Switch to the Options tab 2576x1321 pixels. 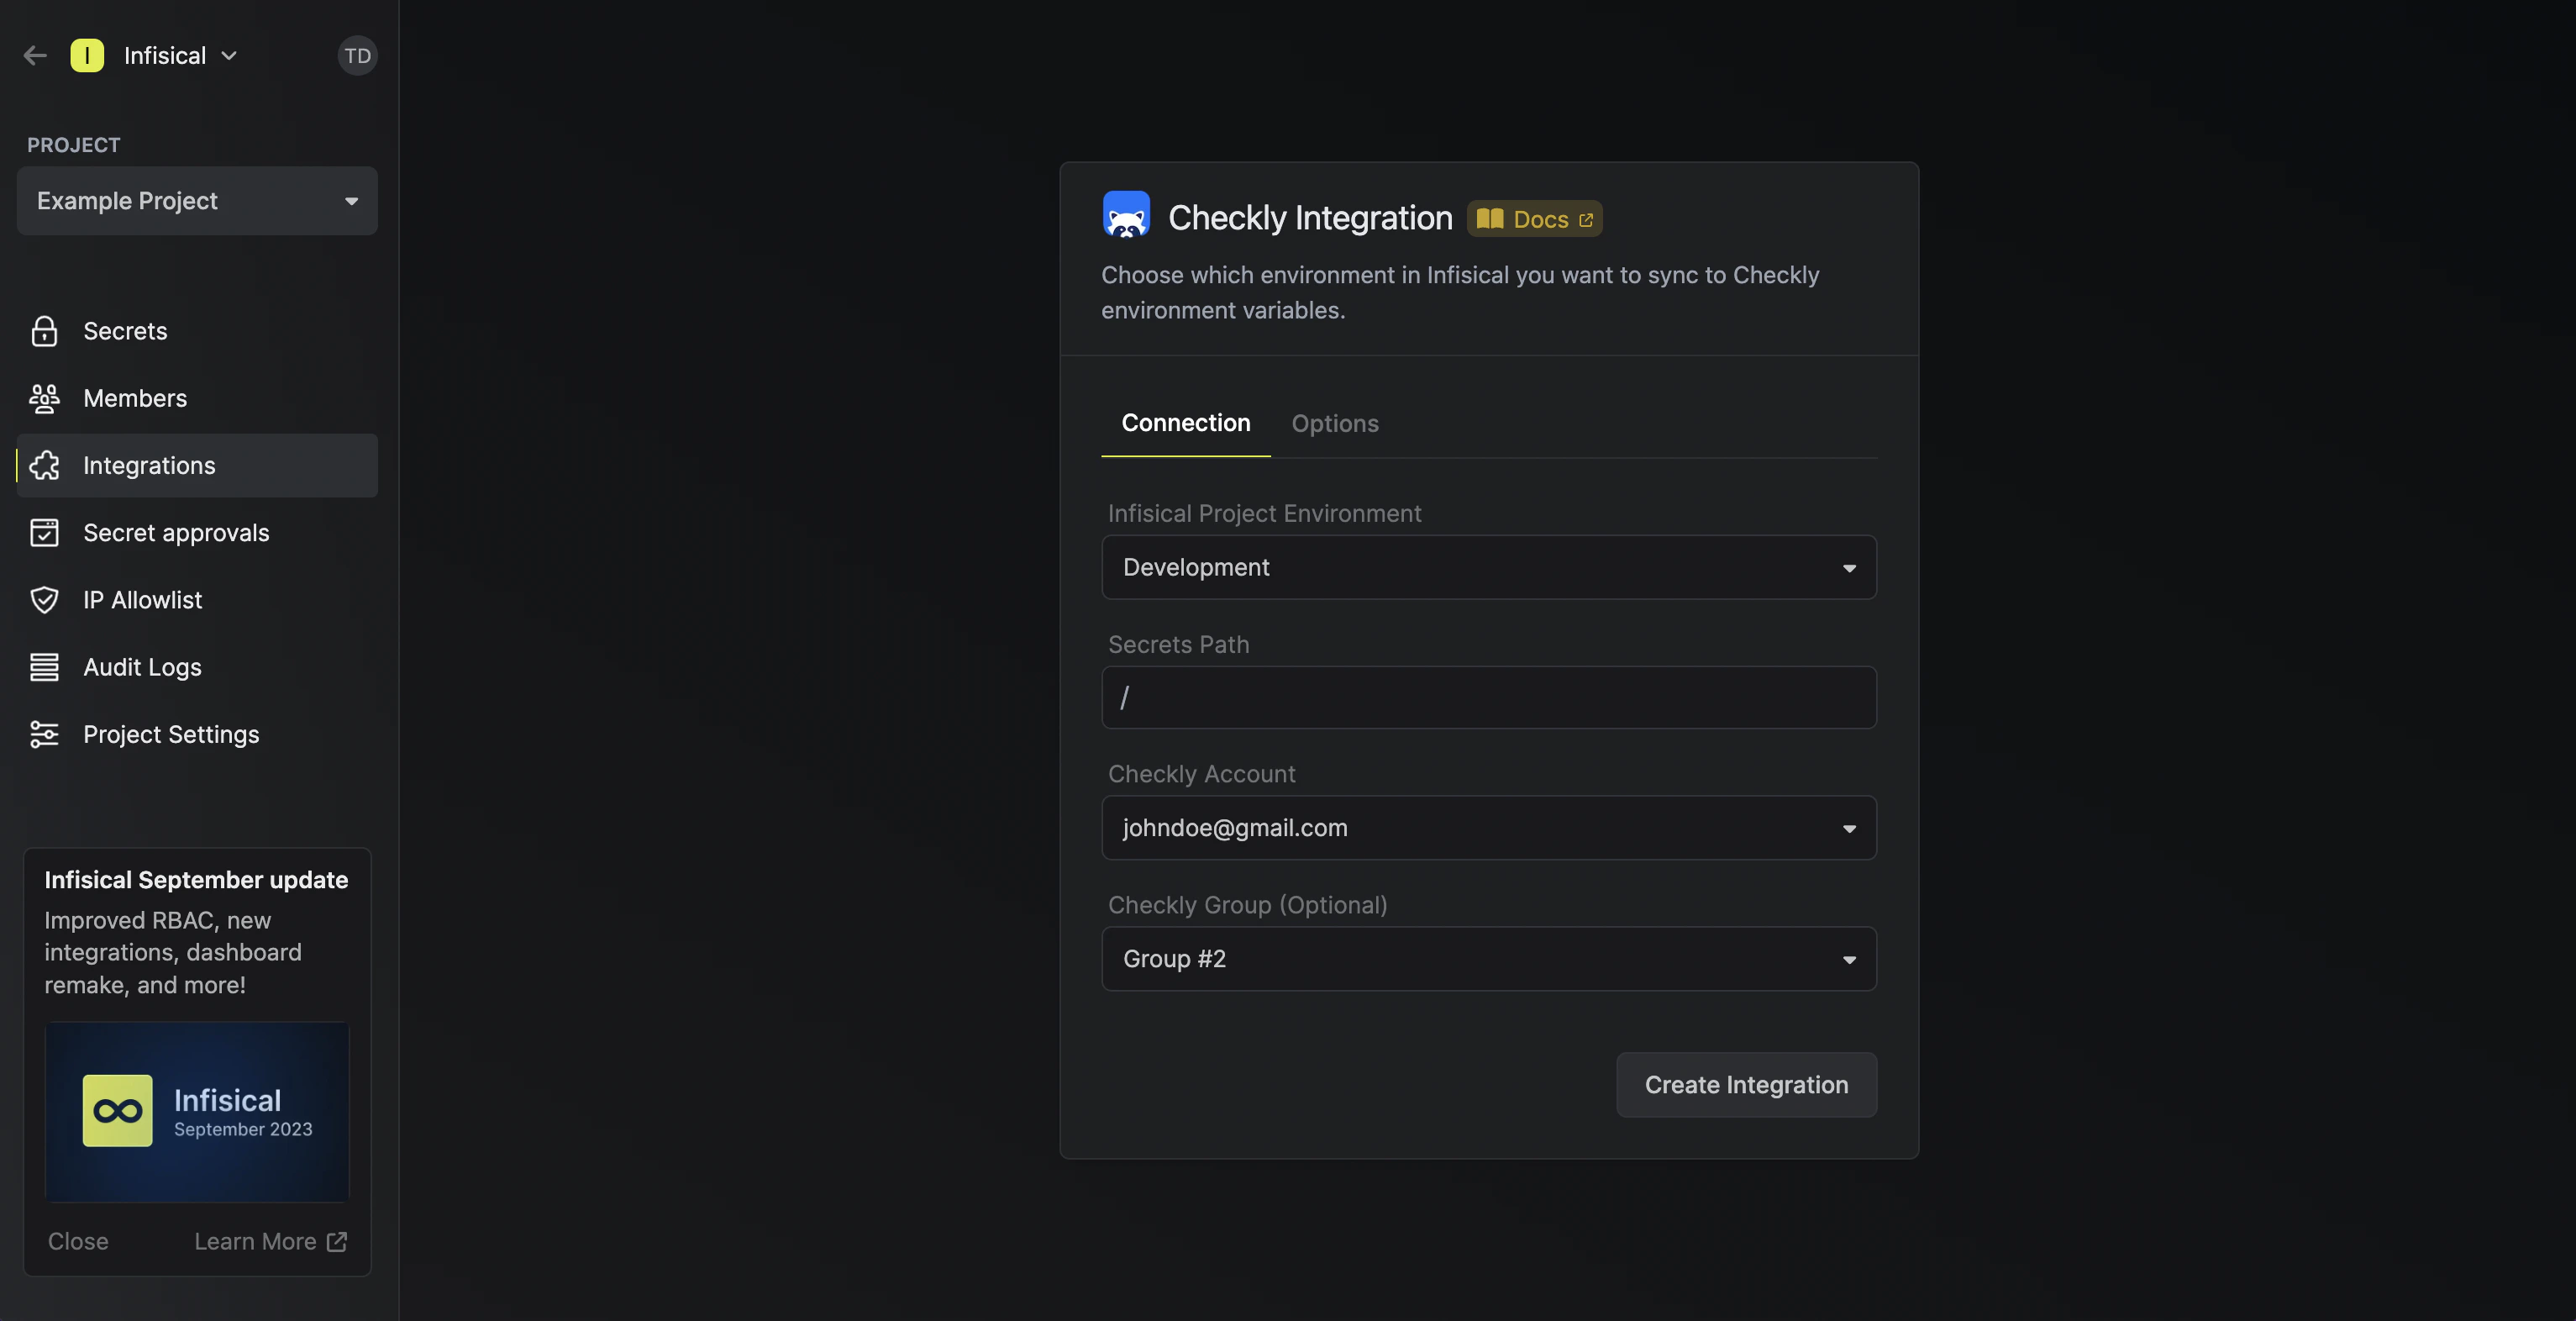pyautogui.click(x=1335, y=424)
